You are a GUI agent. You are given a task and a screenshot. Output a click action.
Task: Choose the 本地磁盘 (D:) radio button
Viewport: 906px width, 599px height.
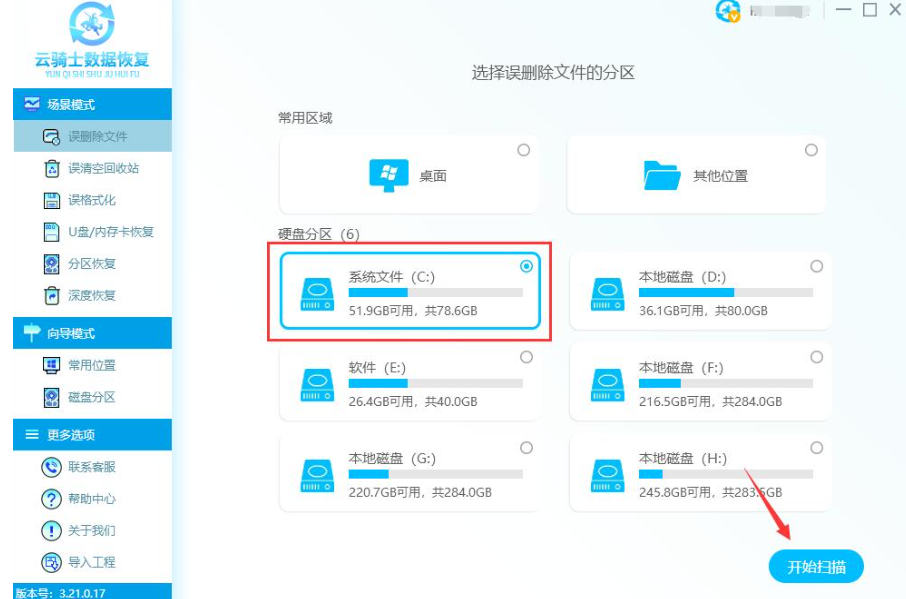(x=816, y=266)
